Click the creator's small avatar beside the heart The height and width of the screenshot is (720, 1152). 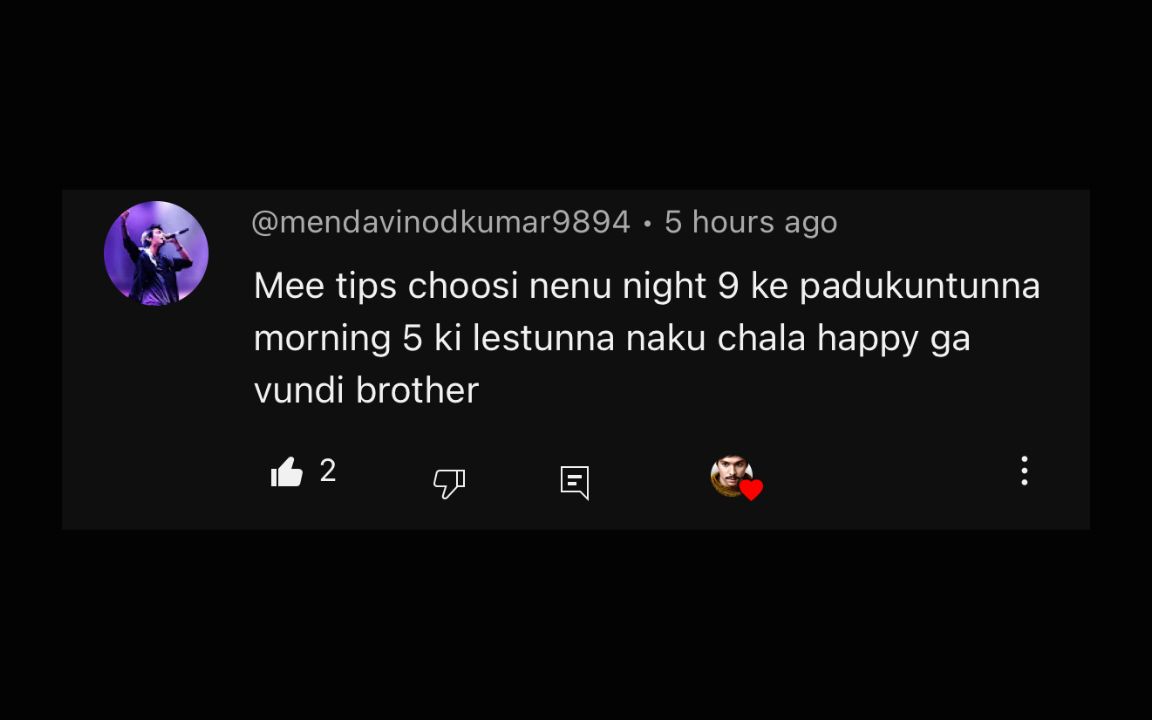pyautogui.click(x=730, y=475)
